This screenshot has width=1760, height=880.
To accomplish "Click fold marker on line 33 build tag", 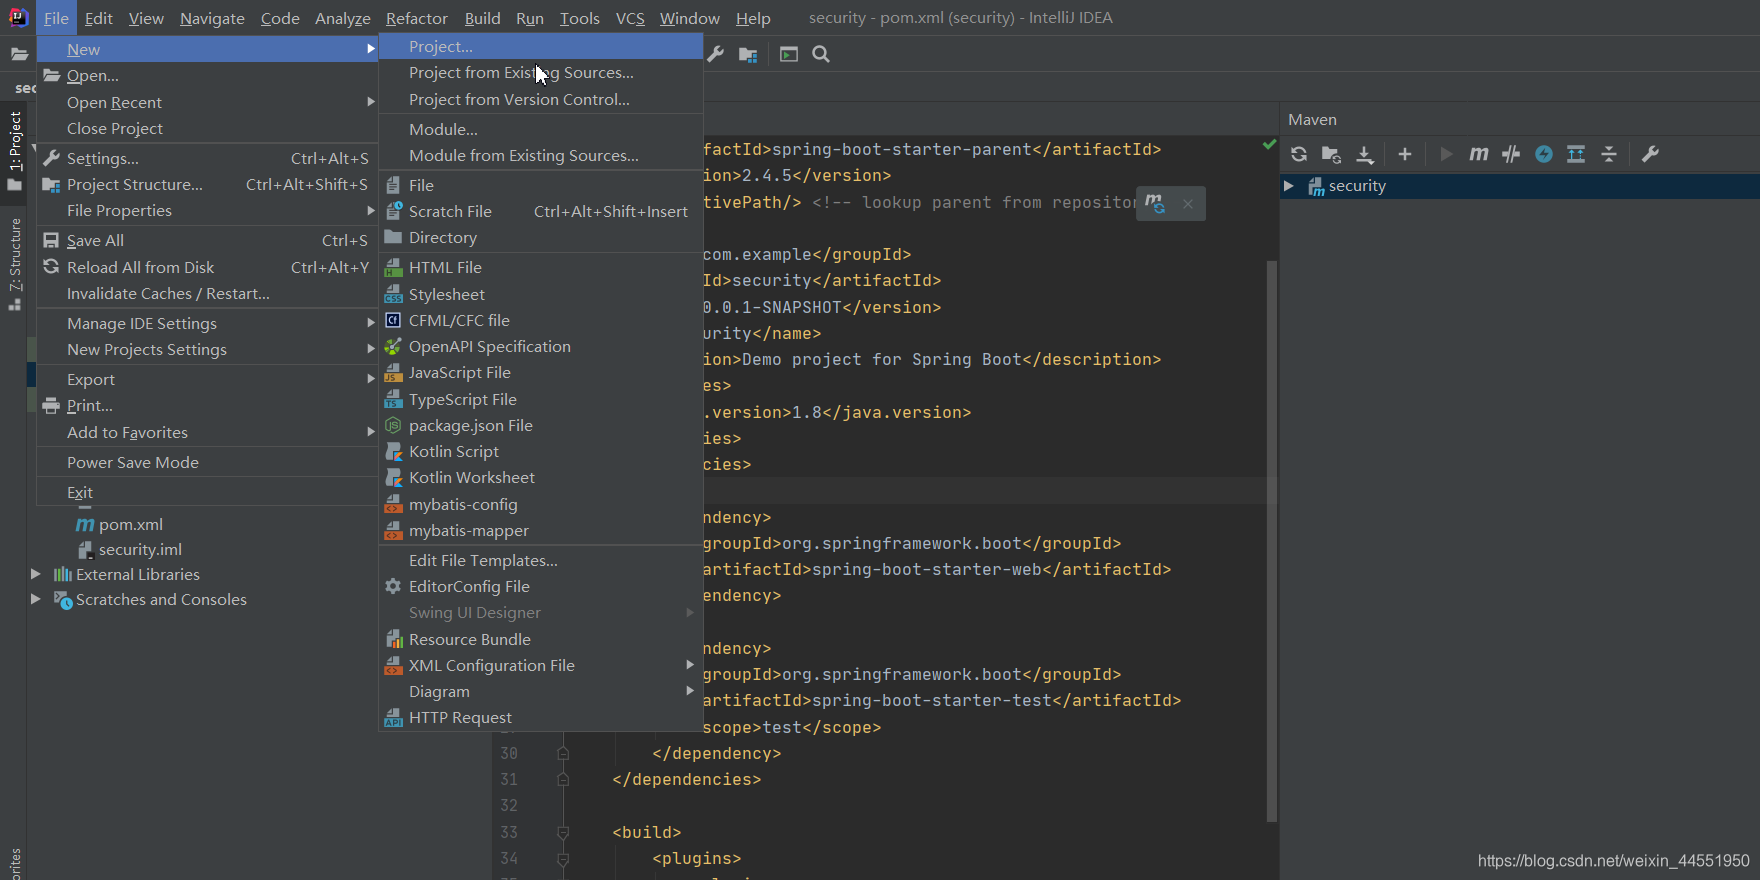I will click(563, 832).
